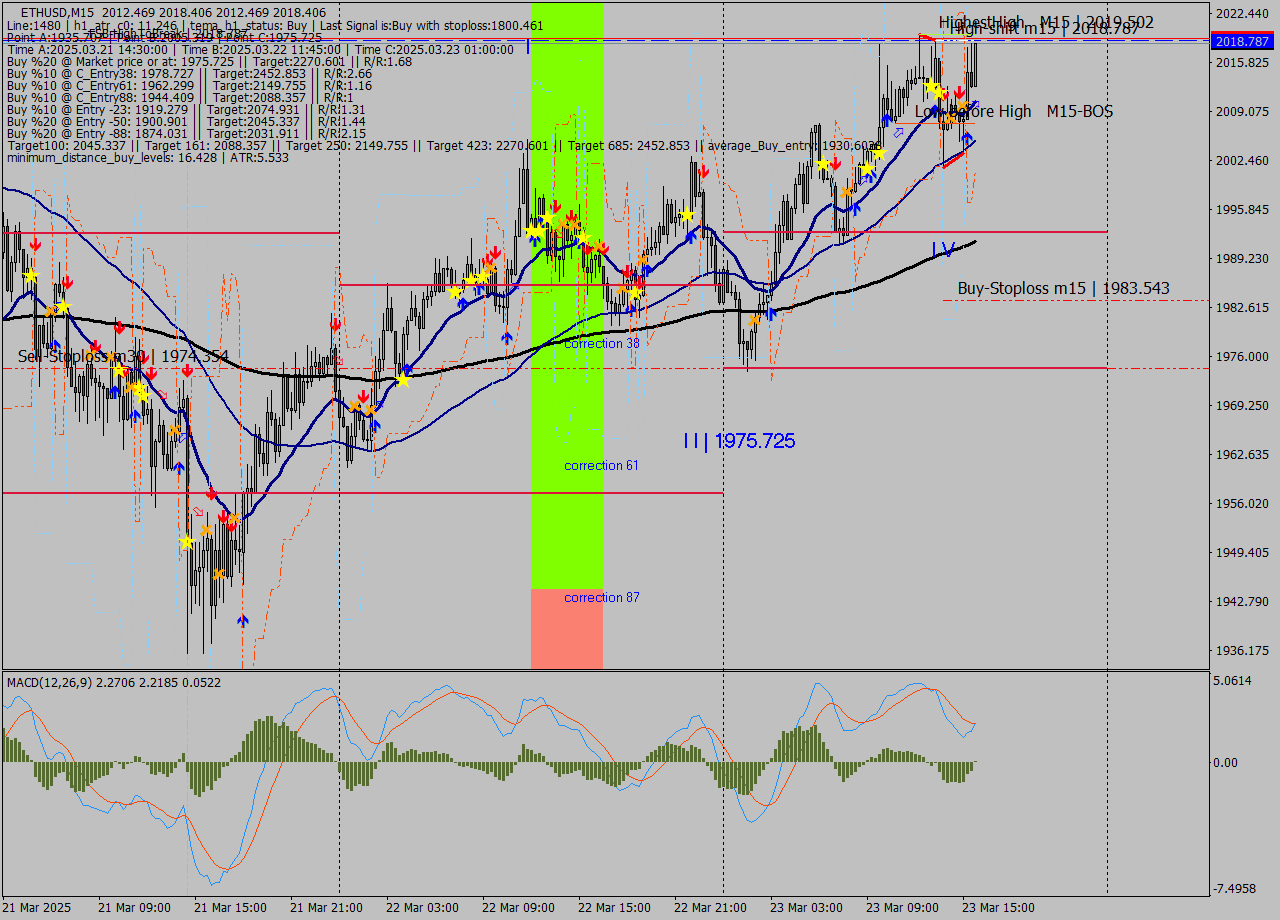
Task: Click the Low Before High M15-BOS label
Action: point(1014,111)
